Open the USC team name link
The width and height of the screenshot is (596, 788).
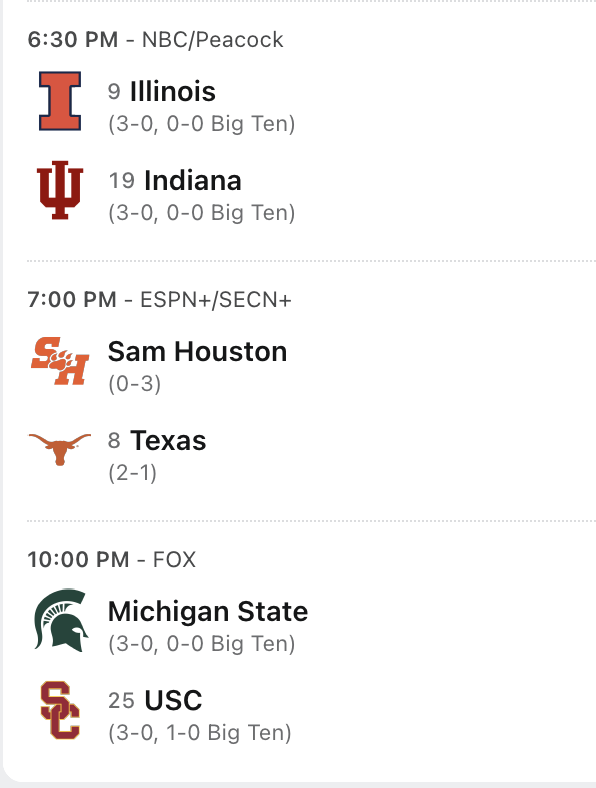pos(173,701)
